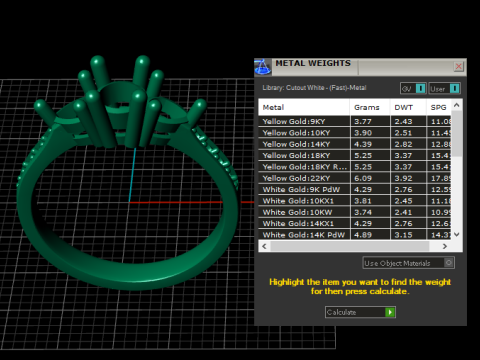Close the Metal Weights panel
This screenshot has height=360, width=480.
[459, 66]
